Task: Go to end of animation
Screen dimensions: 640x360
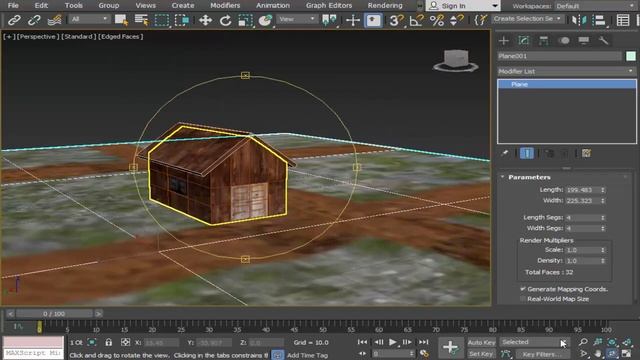Action: point(424,342)
